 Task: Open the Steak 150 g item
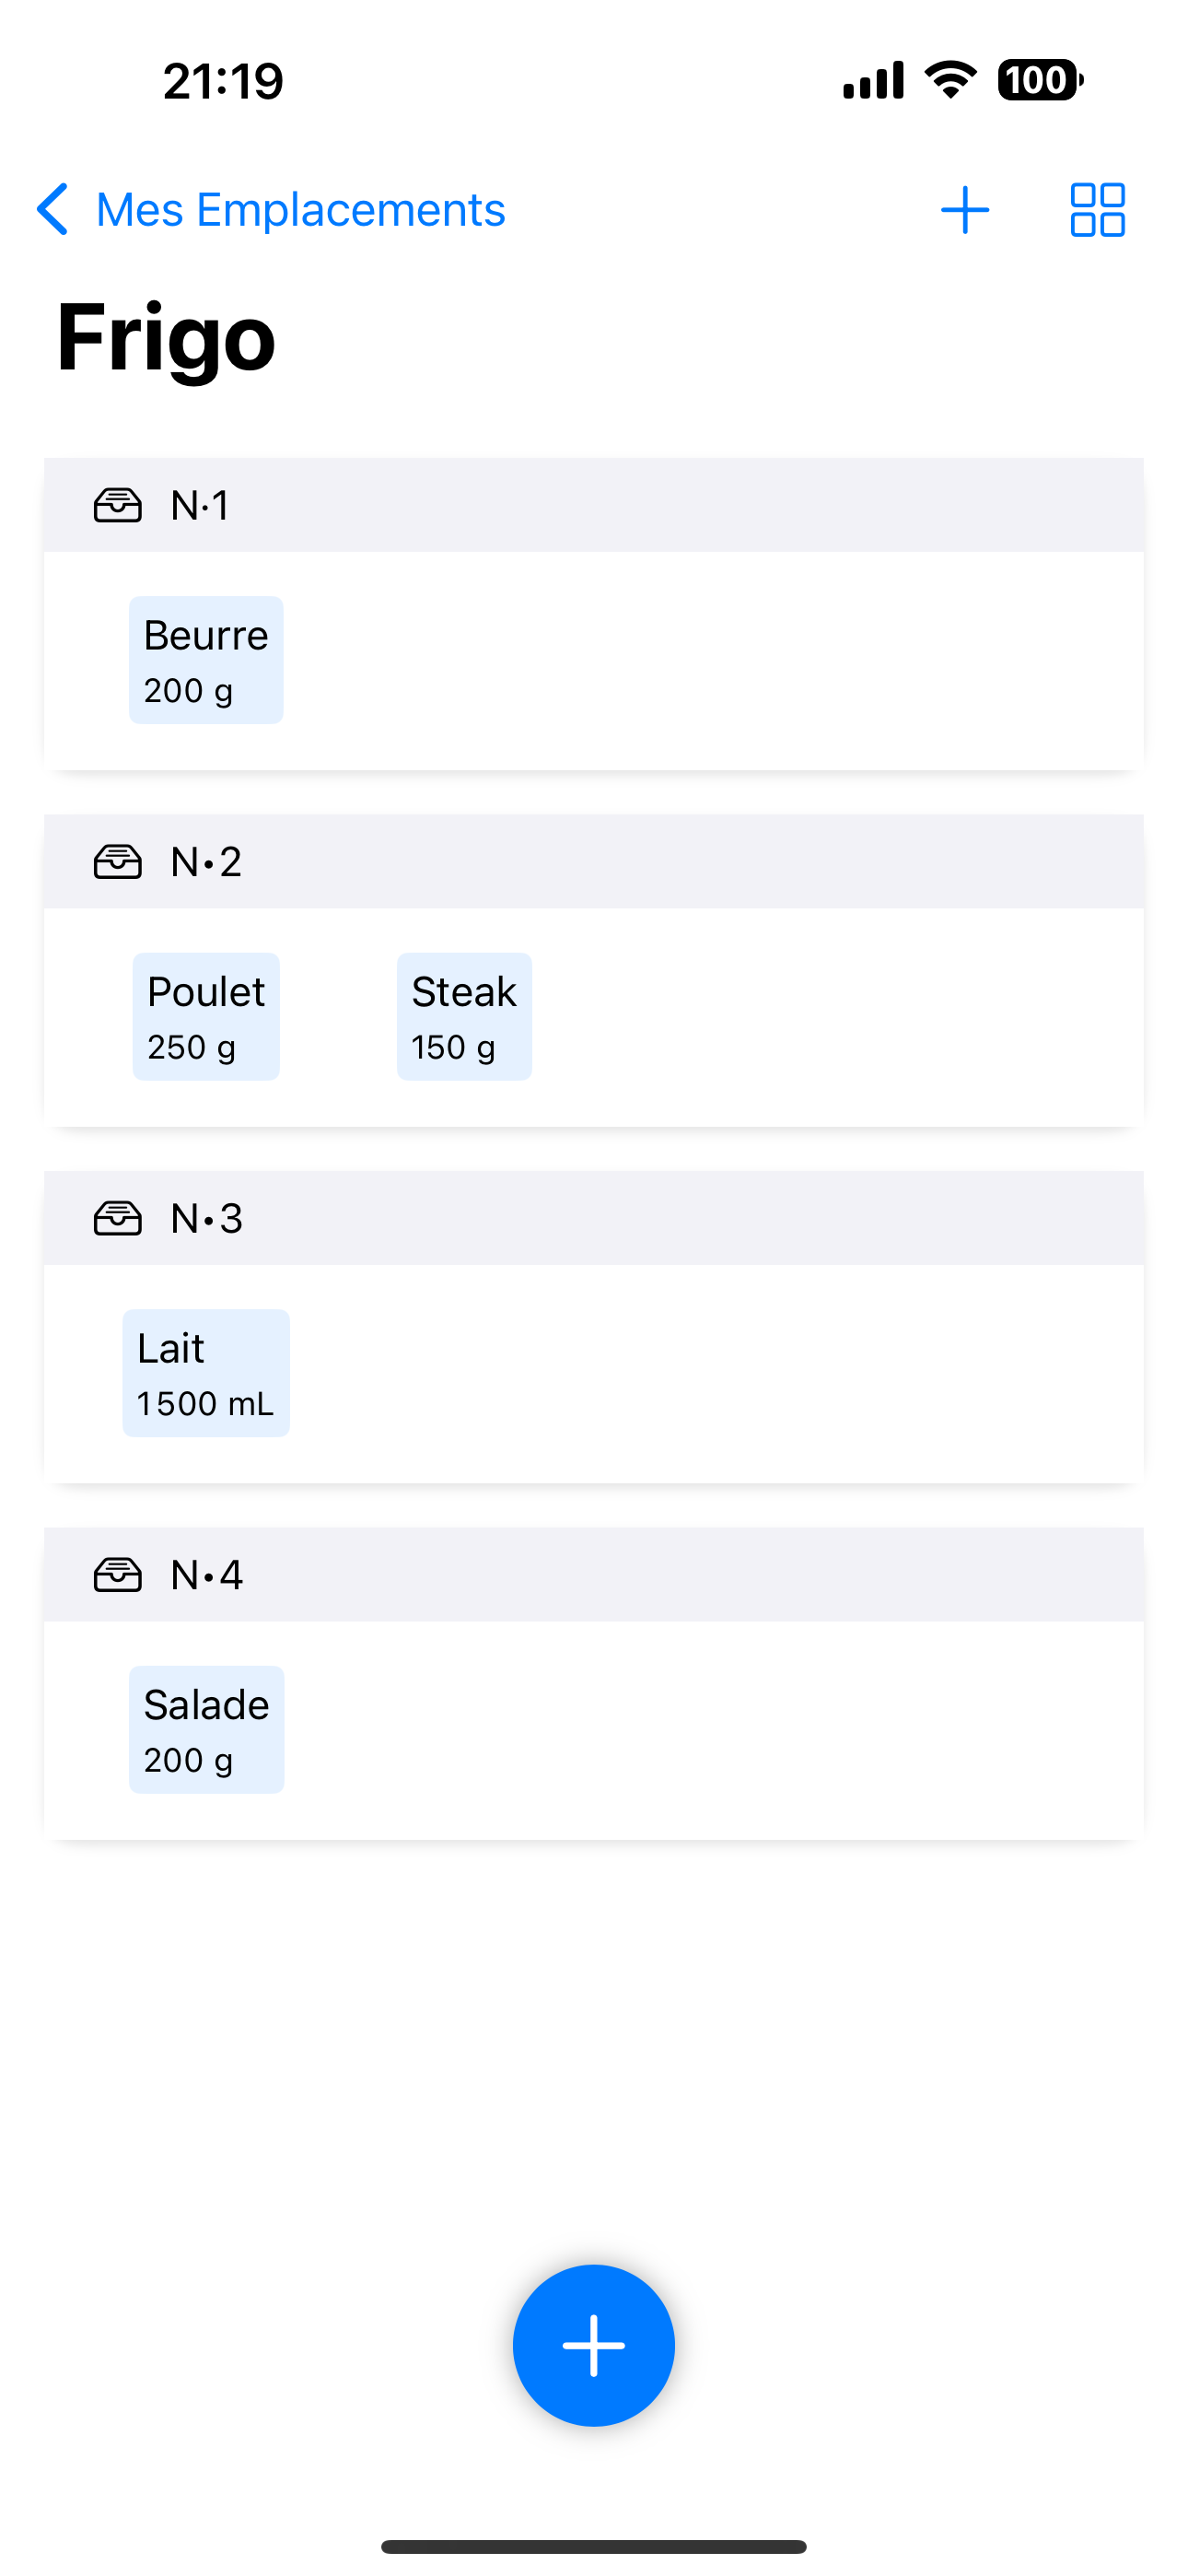click(464, 1016)
